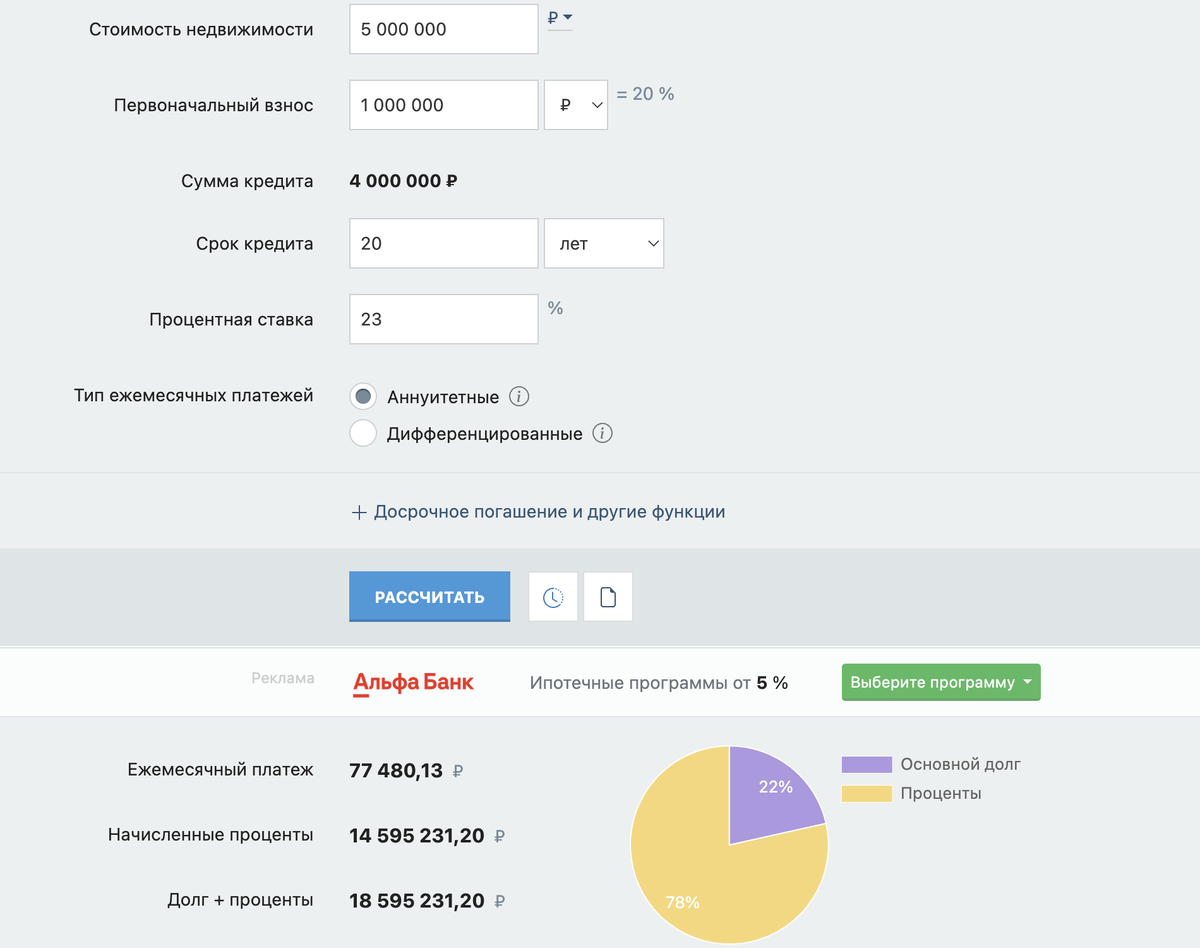Show info about Аннуитетные payments
1200x948 pixels.
point(518,397)
